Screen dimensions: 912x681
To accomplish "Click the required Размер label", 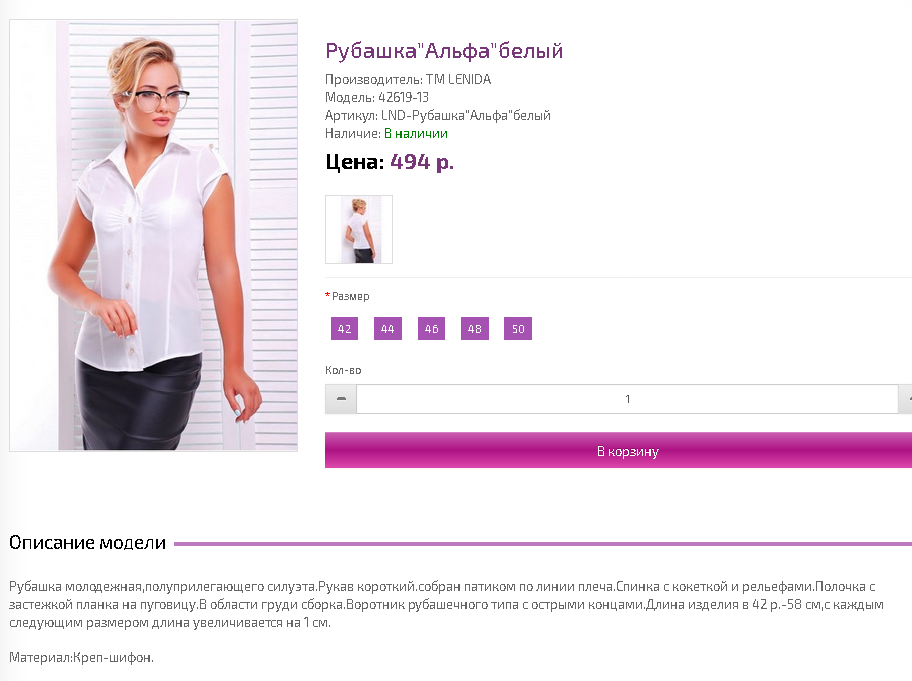I will [x=347, y=296].
